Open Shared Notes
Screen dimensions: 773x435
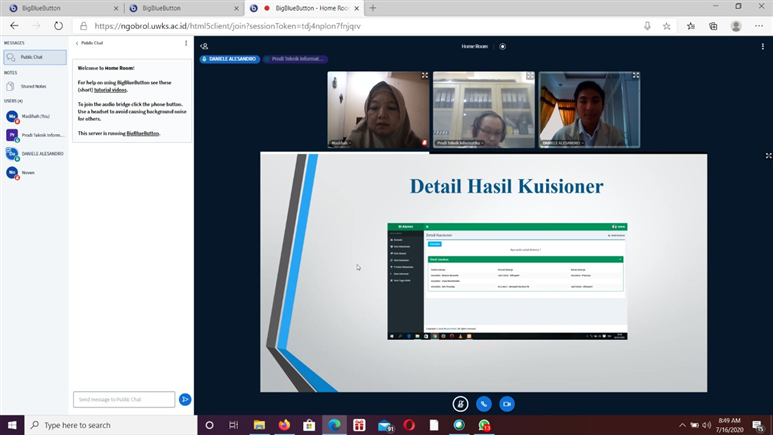tap(35, 86)
